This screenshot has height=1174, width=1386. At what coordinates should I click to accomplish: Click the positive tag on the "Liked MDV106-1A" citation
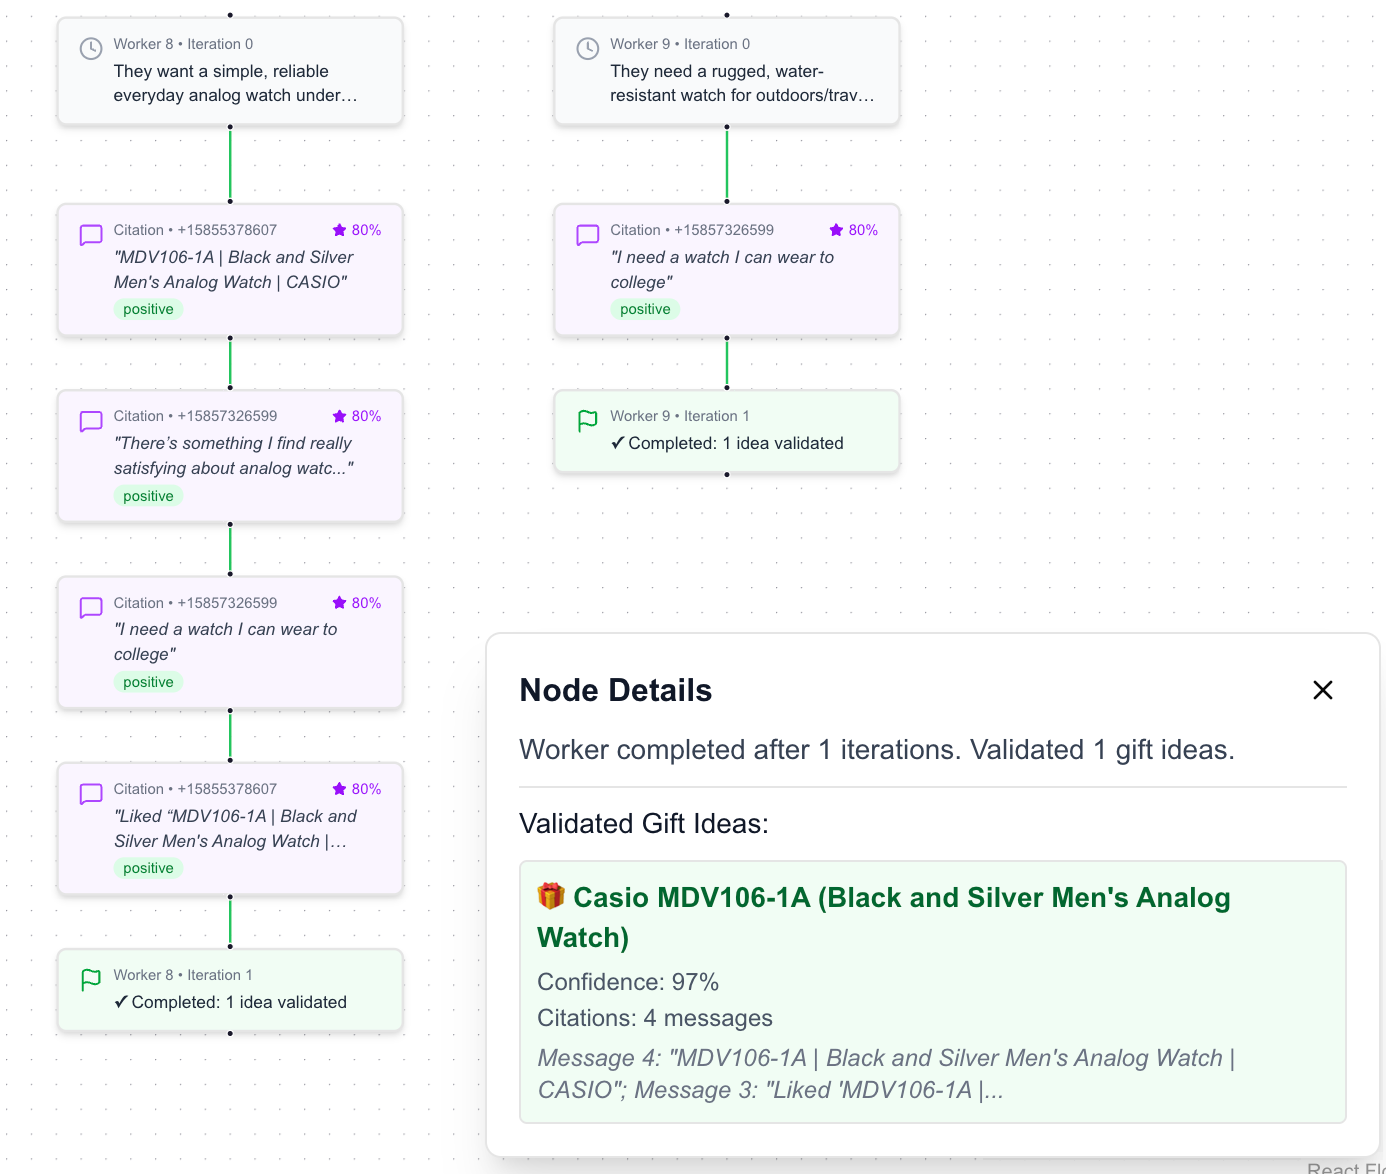148,868
